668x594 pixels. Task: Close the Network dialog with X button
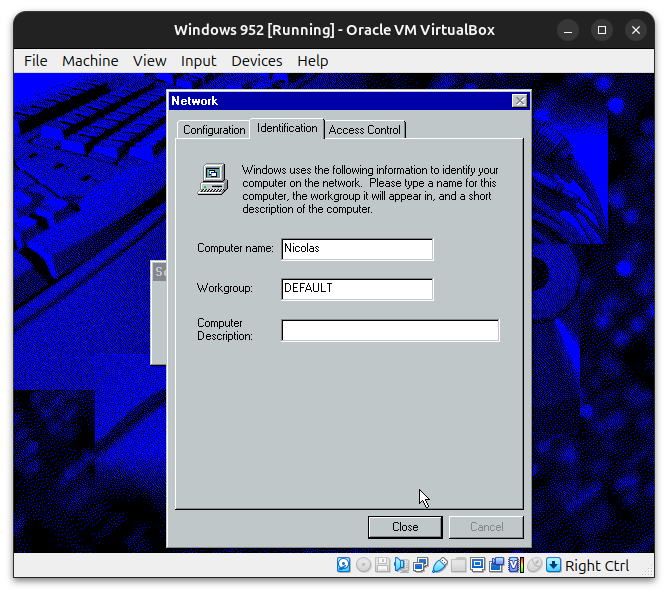pos(519,101)
